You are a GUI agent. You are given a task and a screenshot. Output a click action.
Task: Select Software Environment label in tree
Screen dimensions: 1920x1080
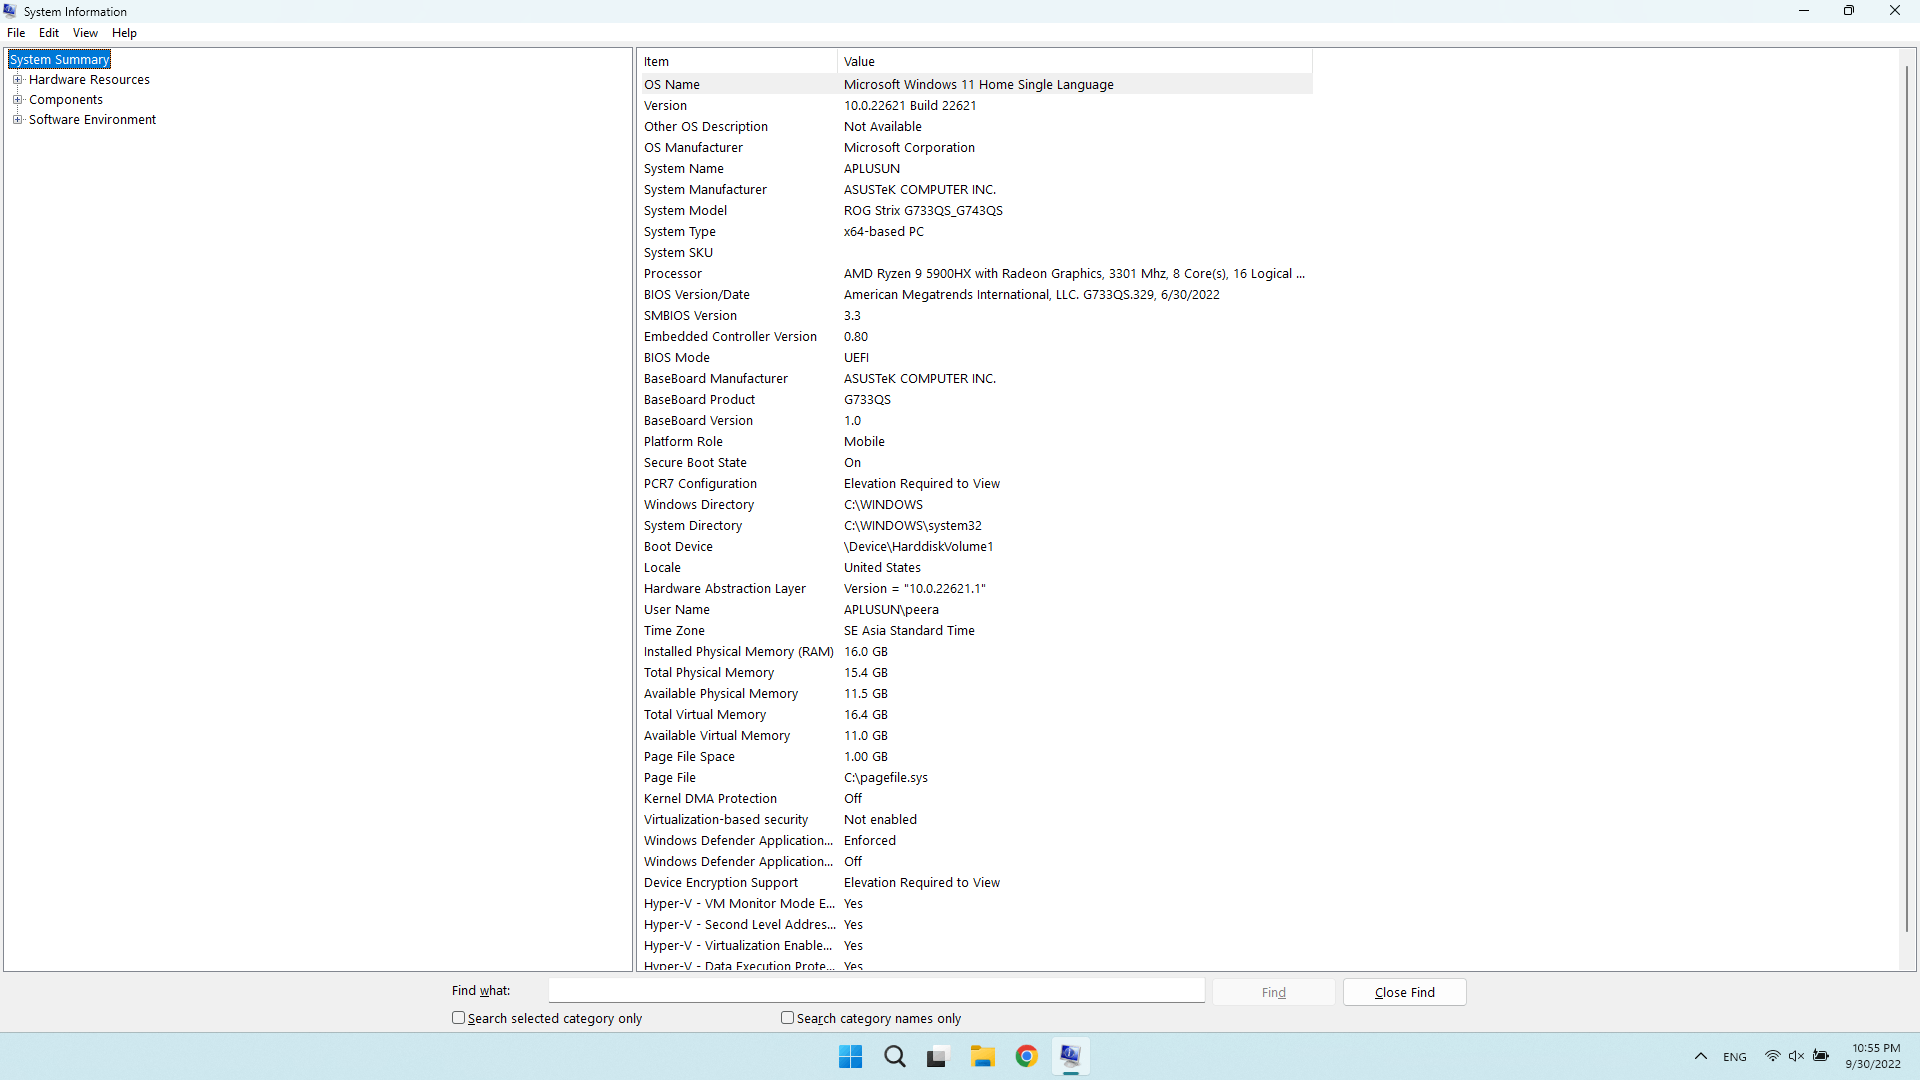92,120
